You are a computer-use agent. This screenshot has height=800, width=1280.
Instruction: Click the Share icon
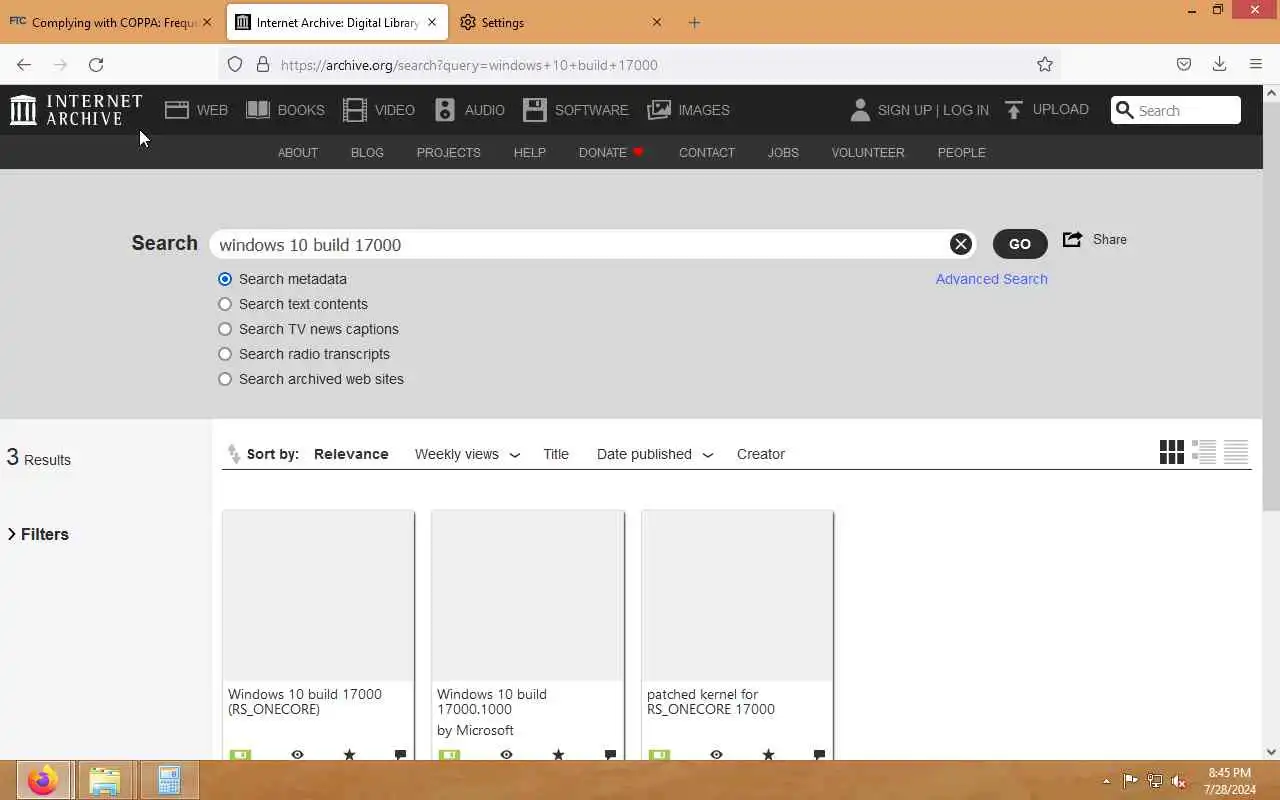coord(1073,240)
